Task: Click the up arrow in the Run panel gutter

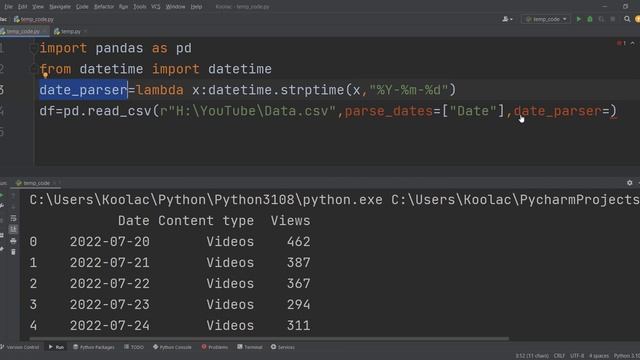Action: tap(13, 196)
